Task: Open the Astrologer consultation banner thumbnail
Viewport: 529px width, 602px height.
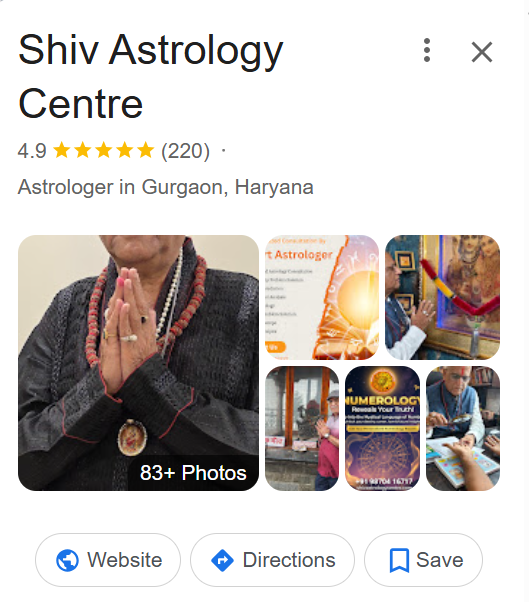Action: (x=322, y=297)
